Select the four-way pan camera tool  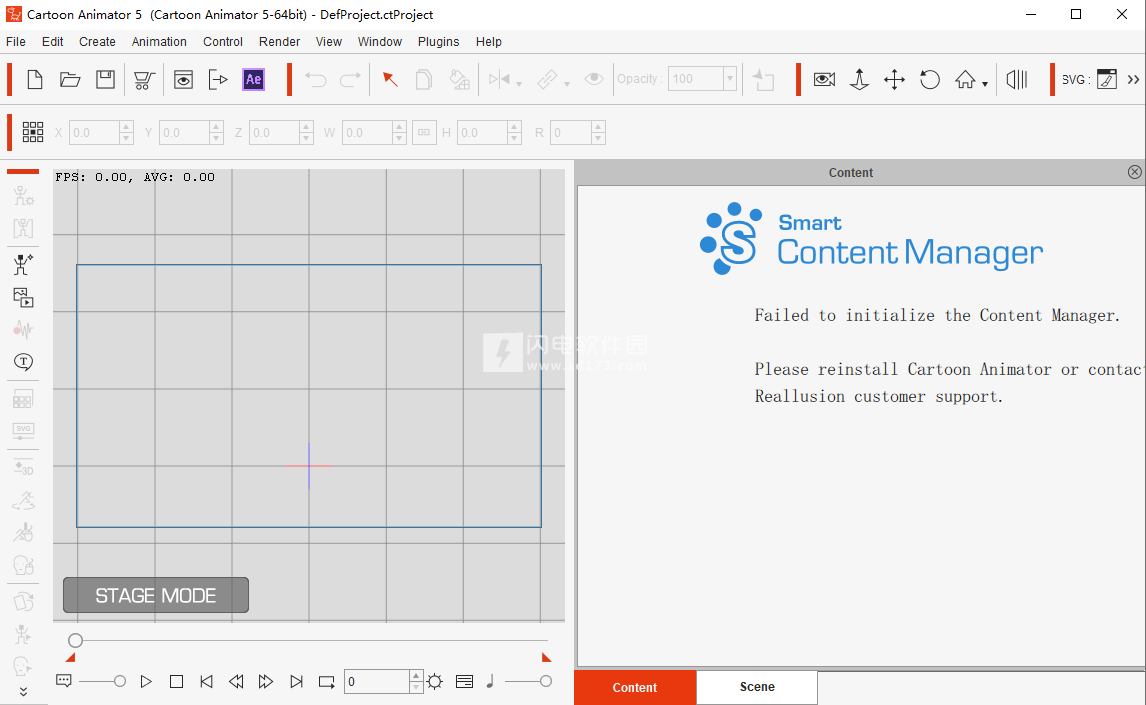click(x=895, y=79)
